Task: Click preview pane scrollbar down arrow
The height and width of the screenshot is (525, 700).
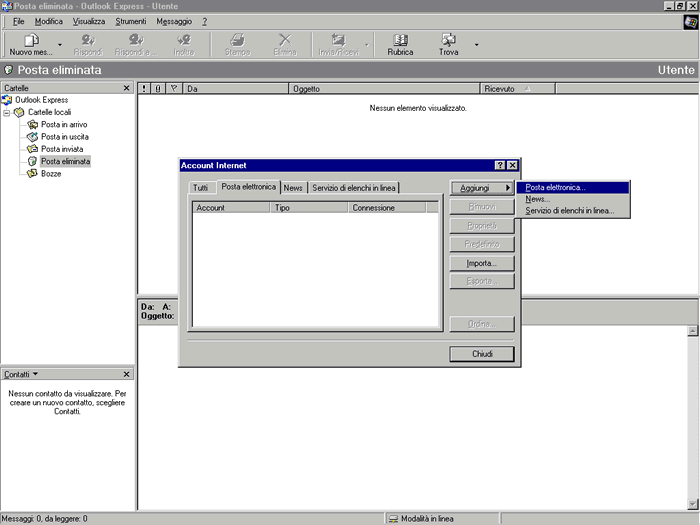Action: click(x=692, y=504)
